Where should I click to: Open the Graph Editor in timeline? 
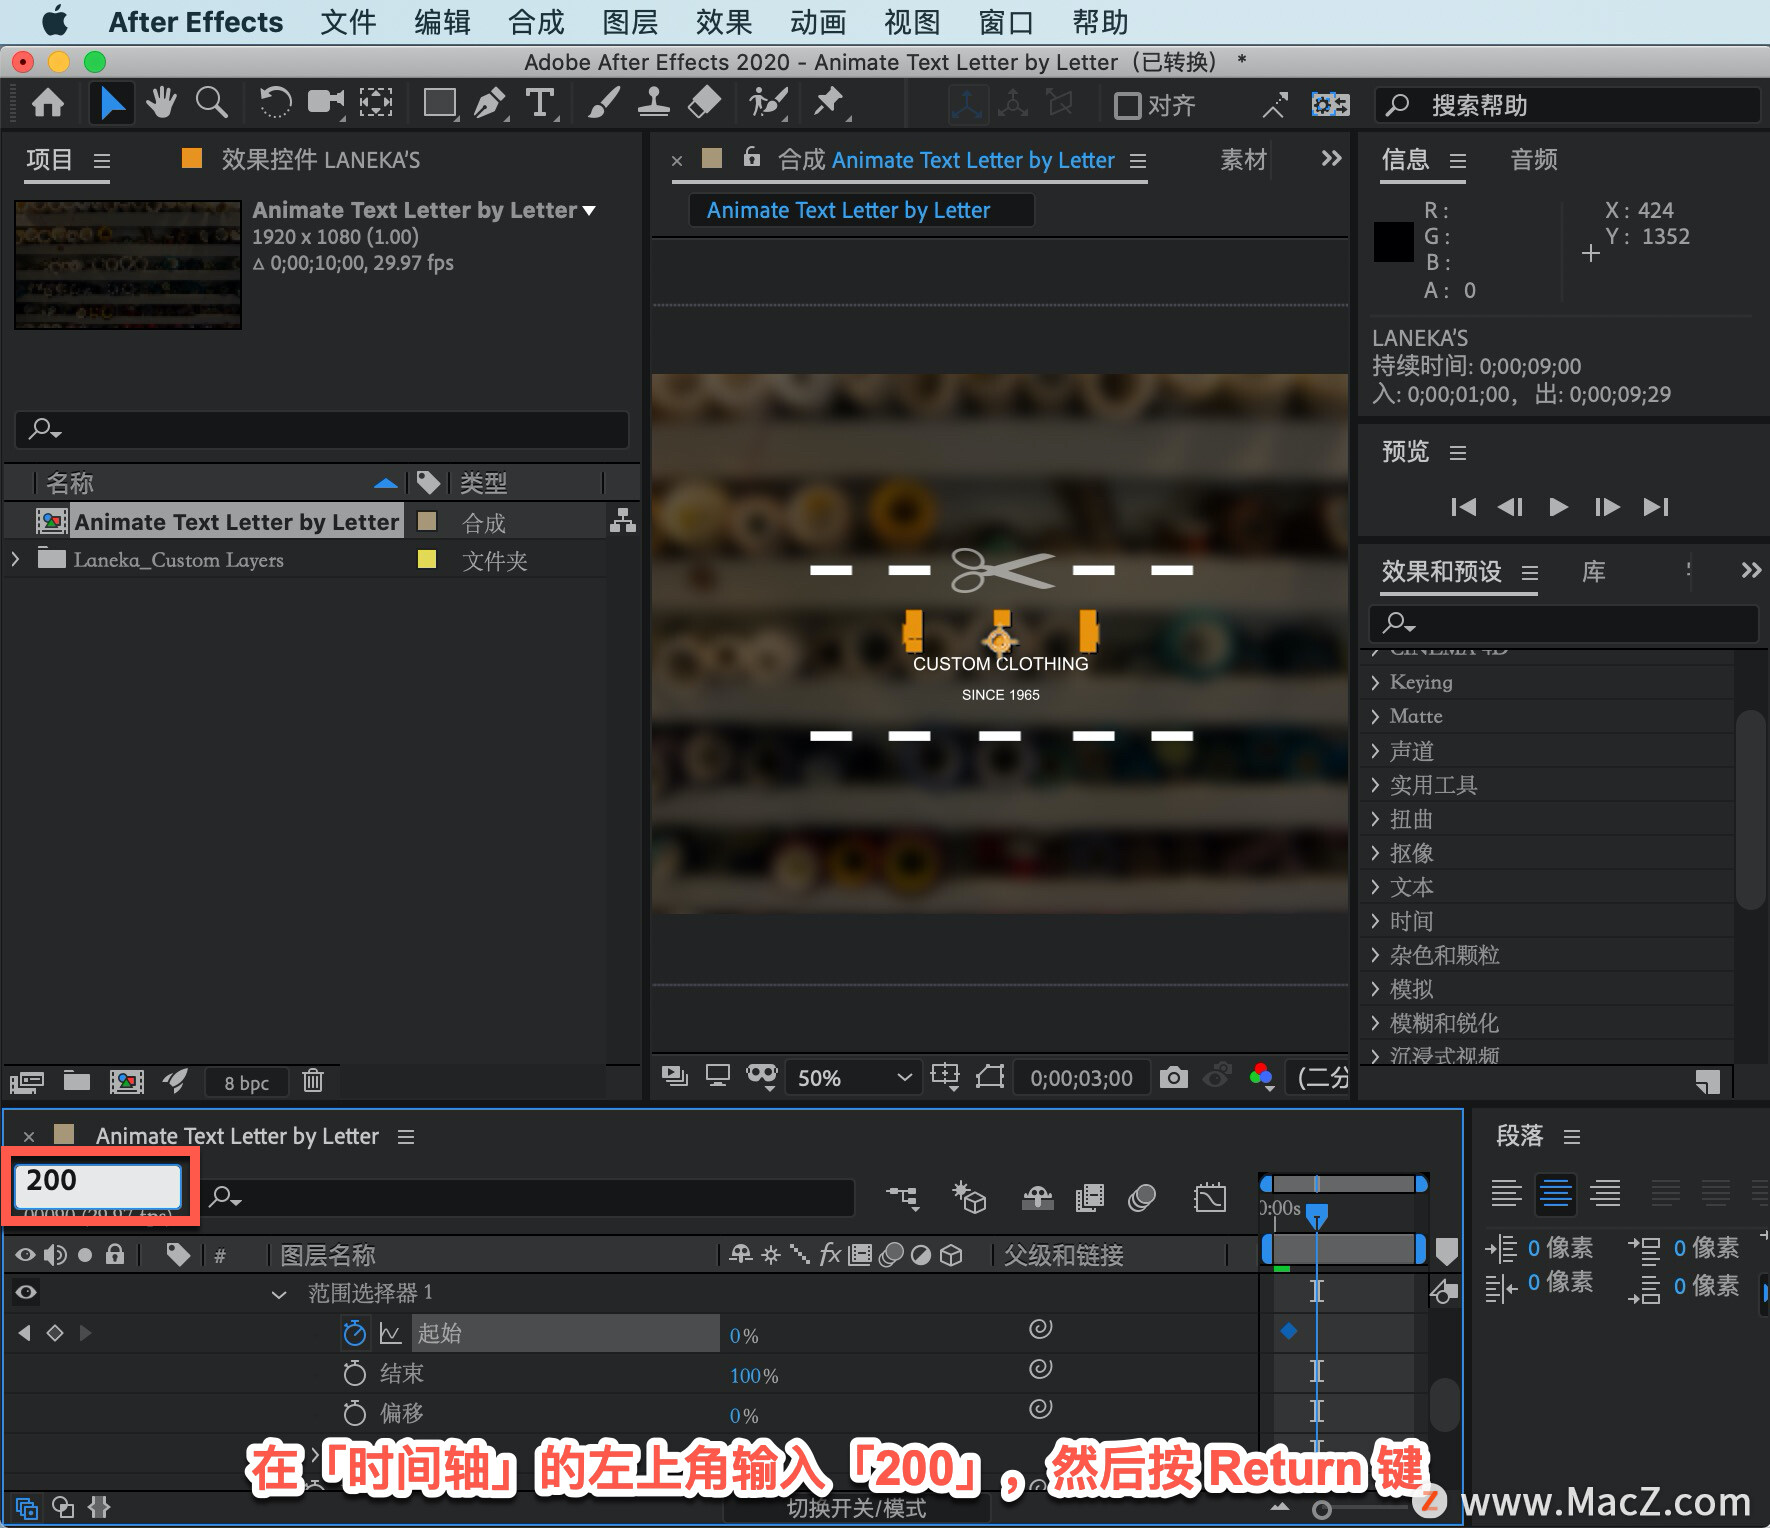[1210, 1197]
